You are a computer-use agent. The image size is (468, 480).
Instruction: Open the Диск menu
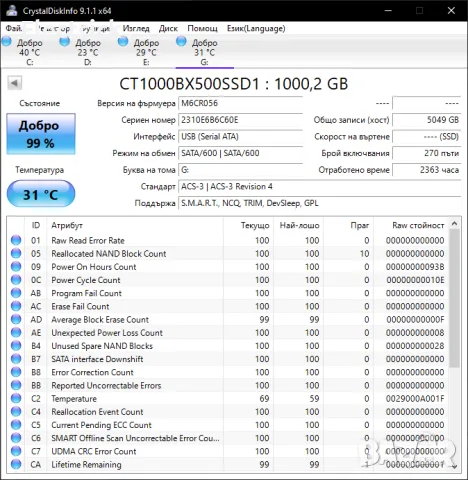coord(168,29)
